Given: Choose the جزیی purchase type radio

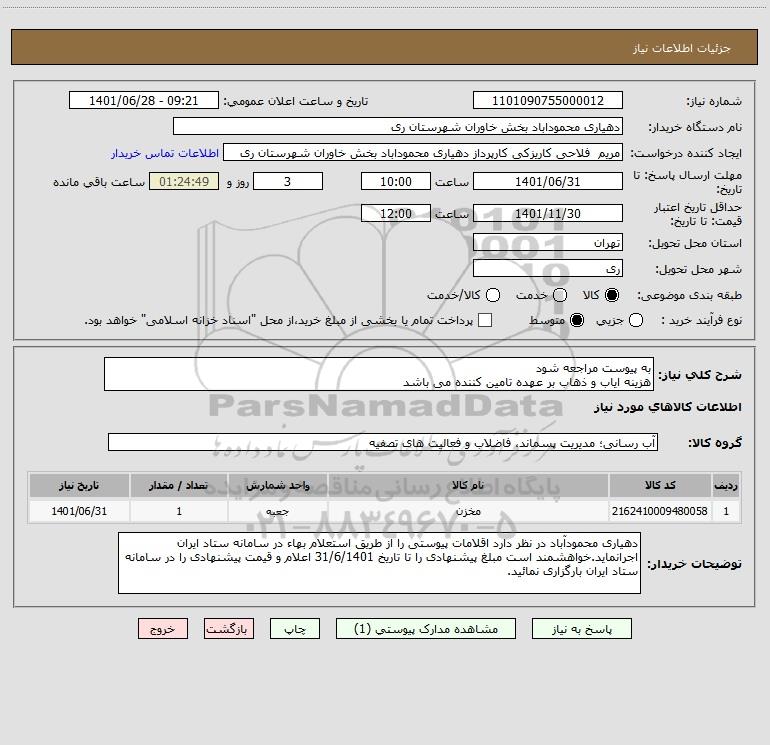Looking at the screenshot, I should click(636, 320).
